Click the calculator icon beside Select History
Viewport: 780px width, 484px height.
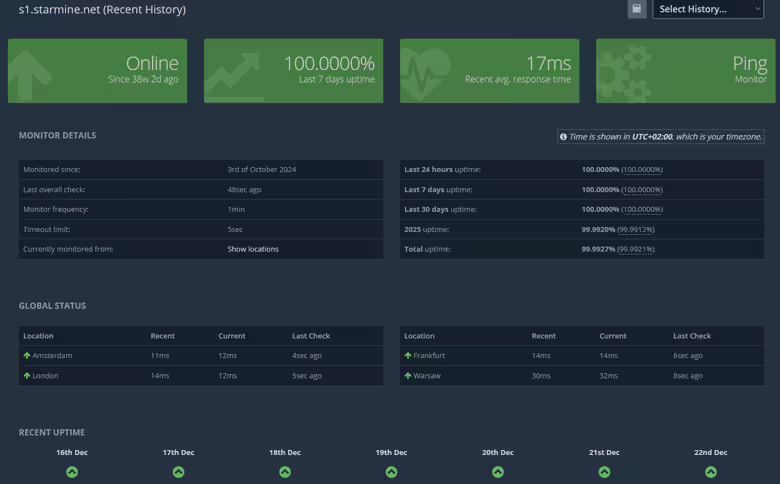[x=637, y=9]
